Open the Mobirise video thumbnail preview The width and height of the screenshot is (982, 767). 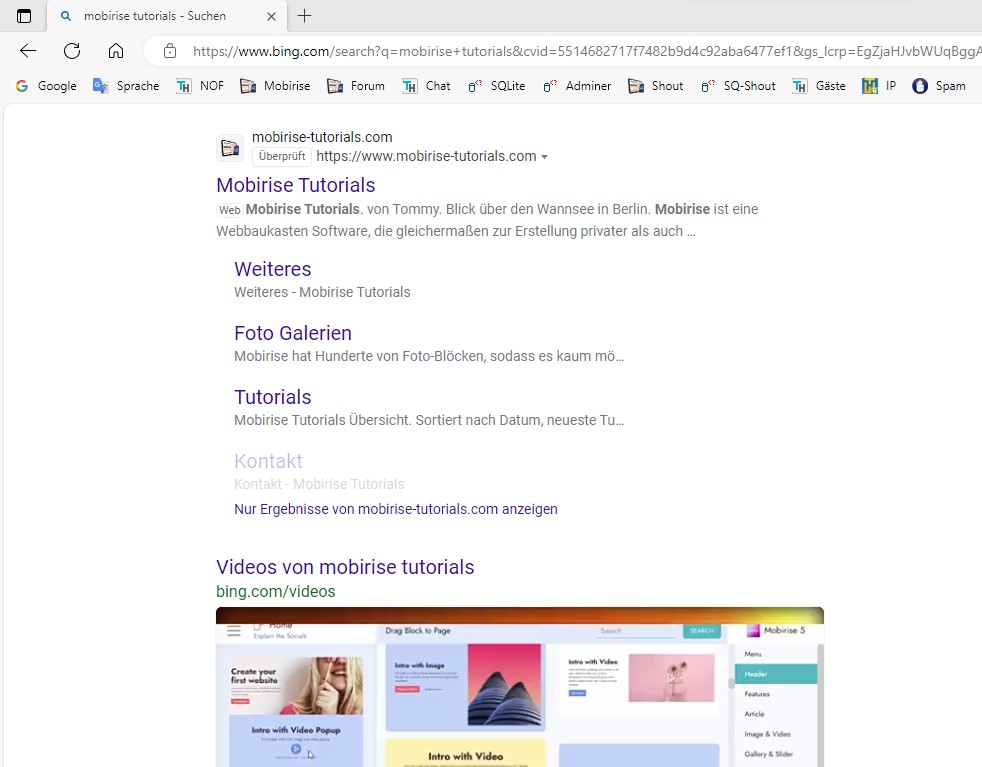(519, 690)
